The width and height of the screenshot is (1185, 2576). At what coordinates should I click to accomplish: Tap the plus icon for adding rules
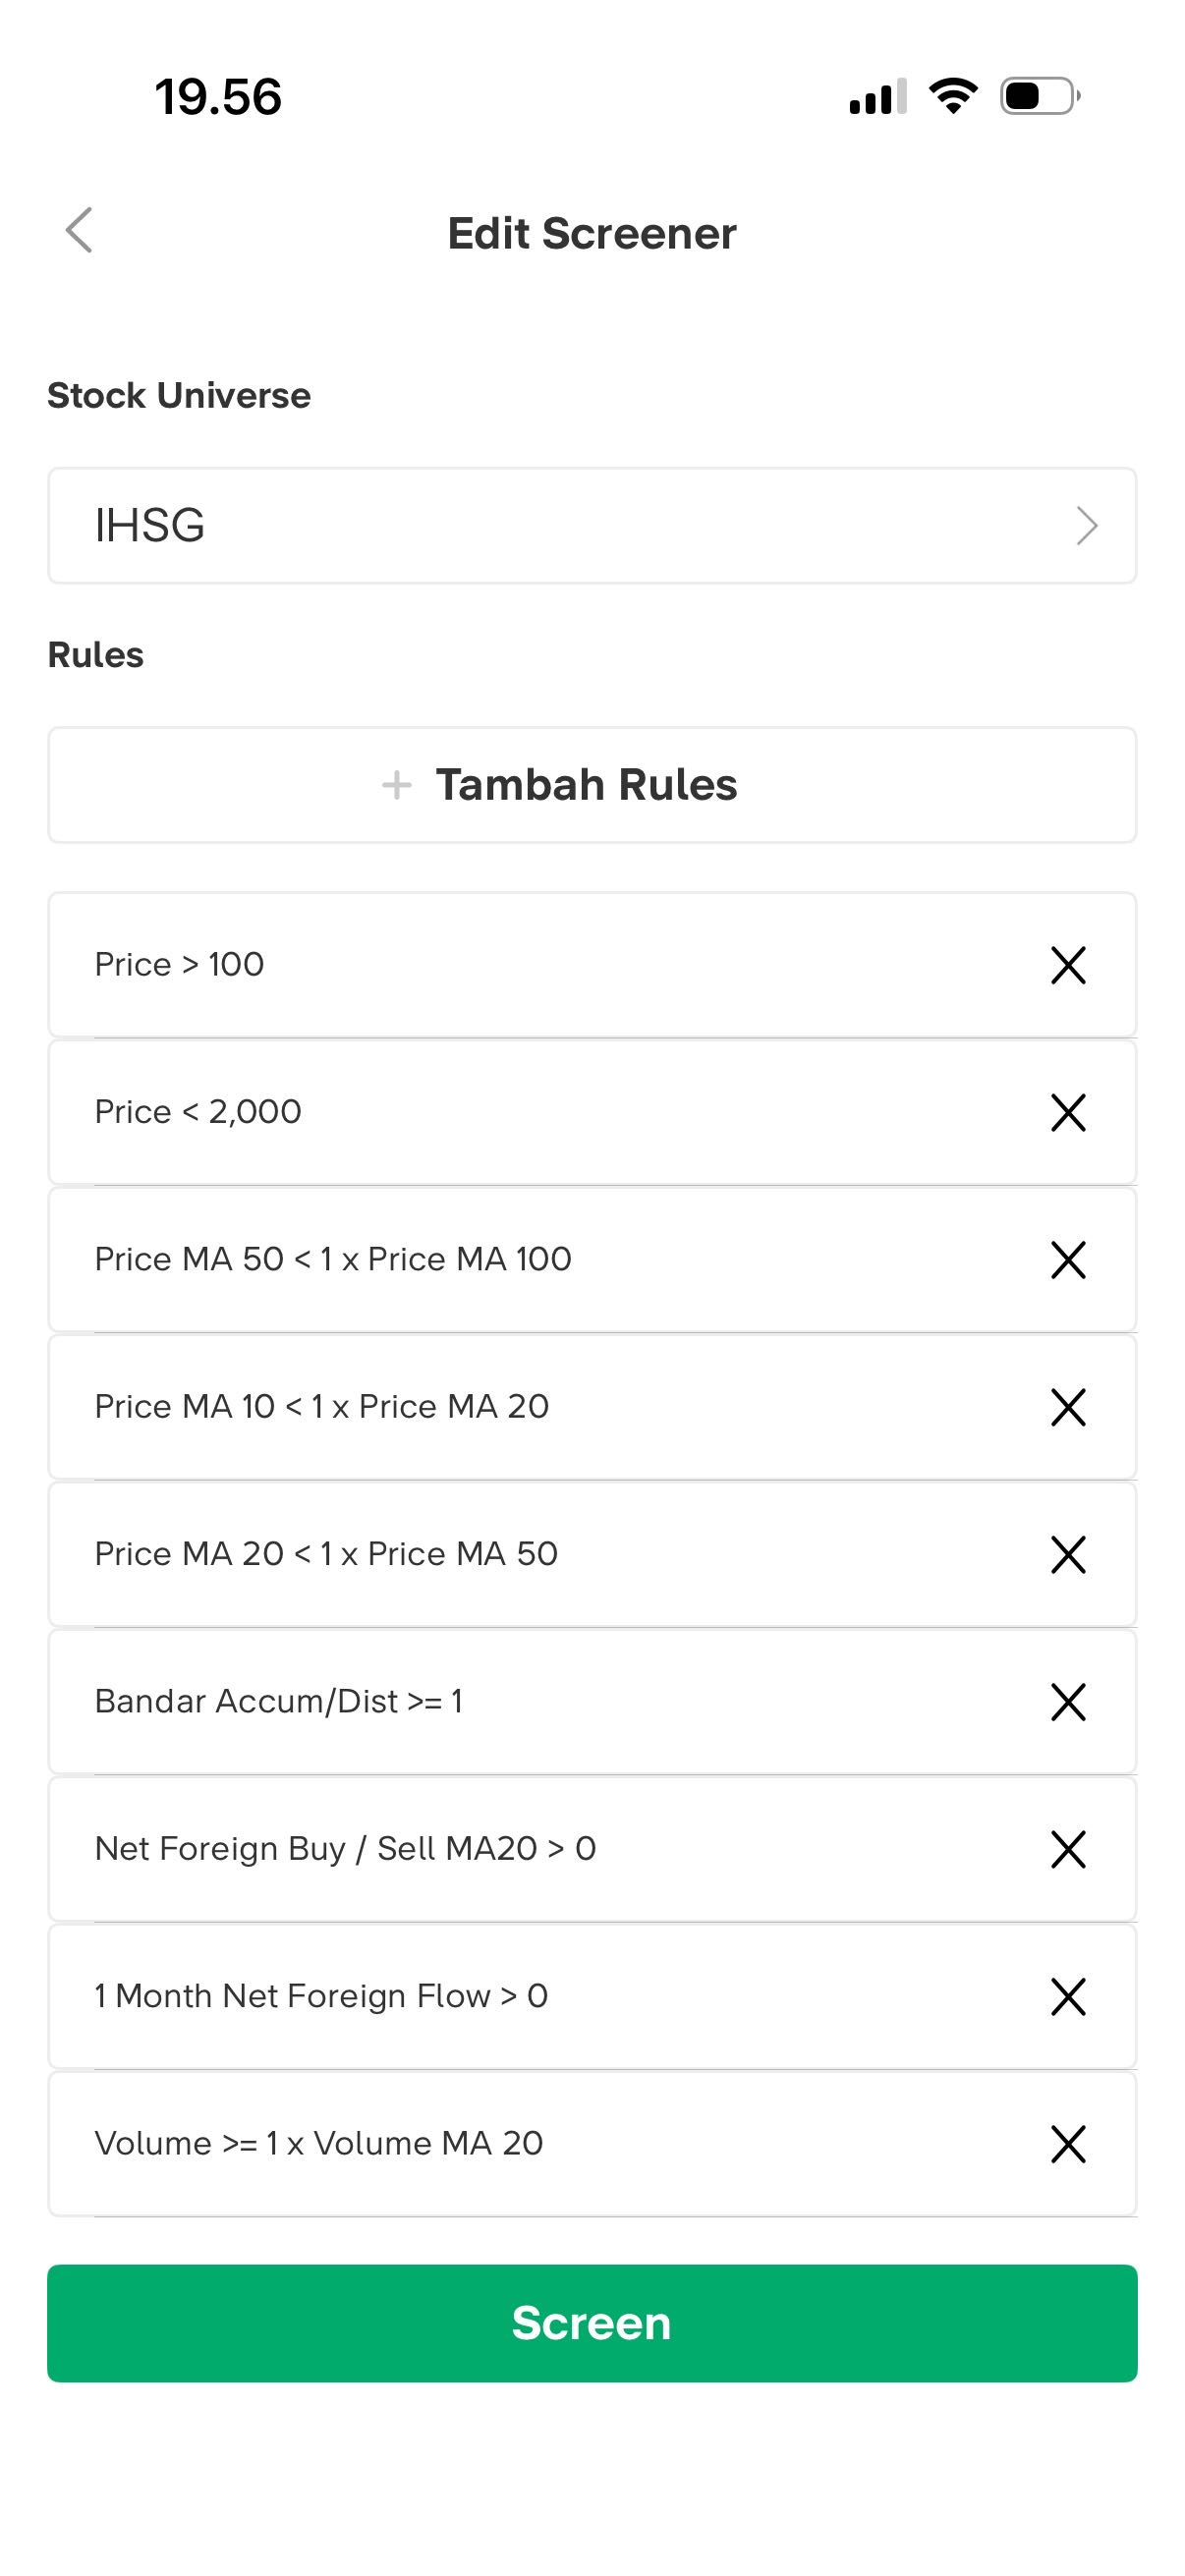(x=397, y=785)
